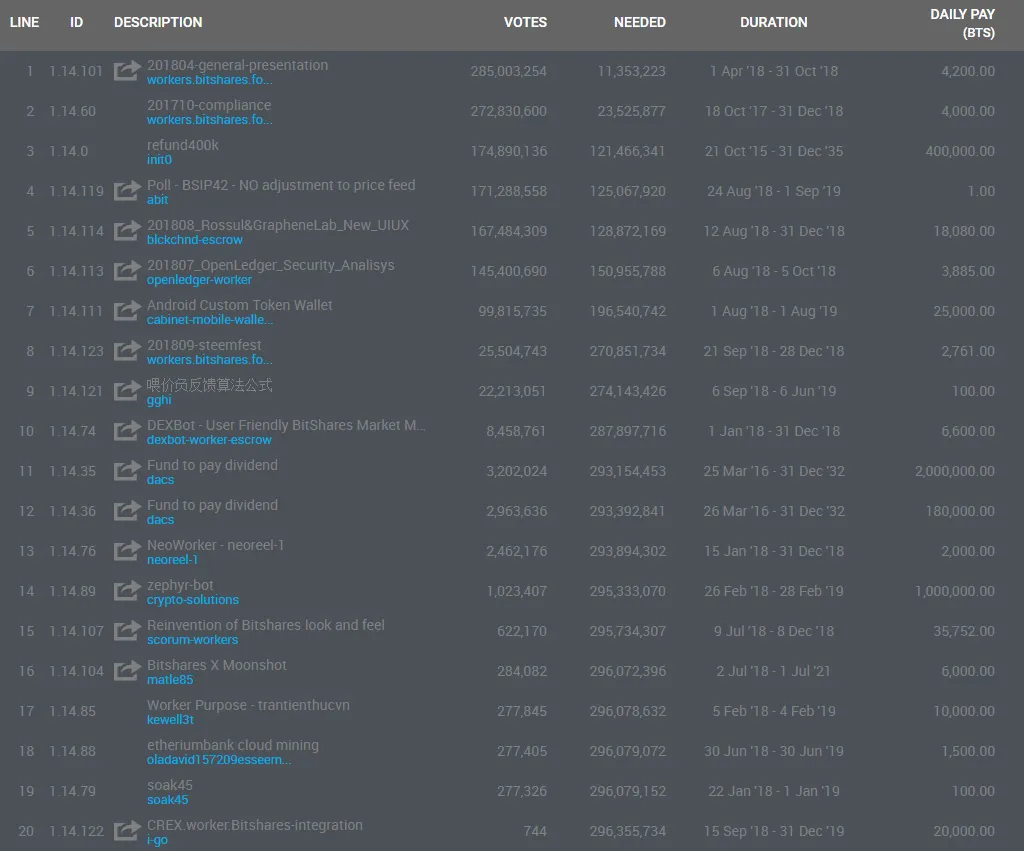Viewport: 1024px width, 851px height.
Task: Sort by DESCRIPTION column header
Action: coord(158,22)
